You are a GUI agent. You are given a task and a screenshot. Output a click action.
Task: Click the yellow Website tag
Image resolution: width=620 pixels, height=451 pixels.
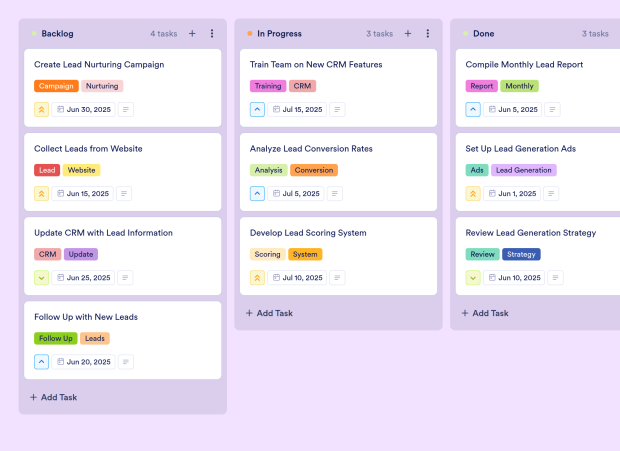tap(81, 170)
